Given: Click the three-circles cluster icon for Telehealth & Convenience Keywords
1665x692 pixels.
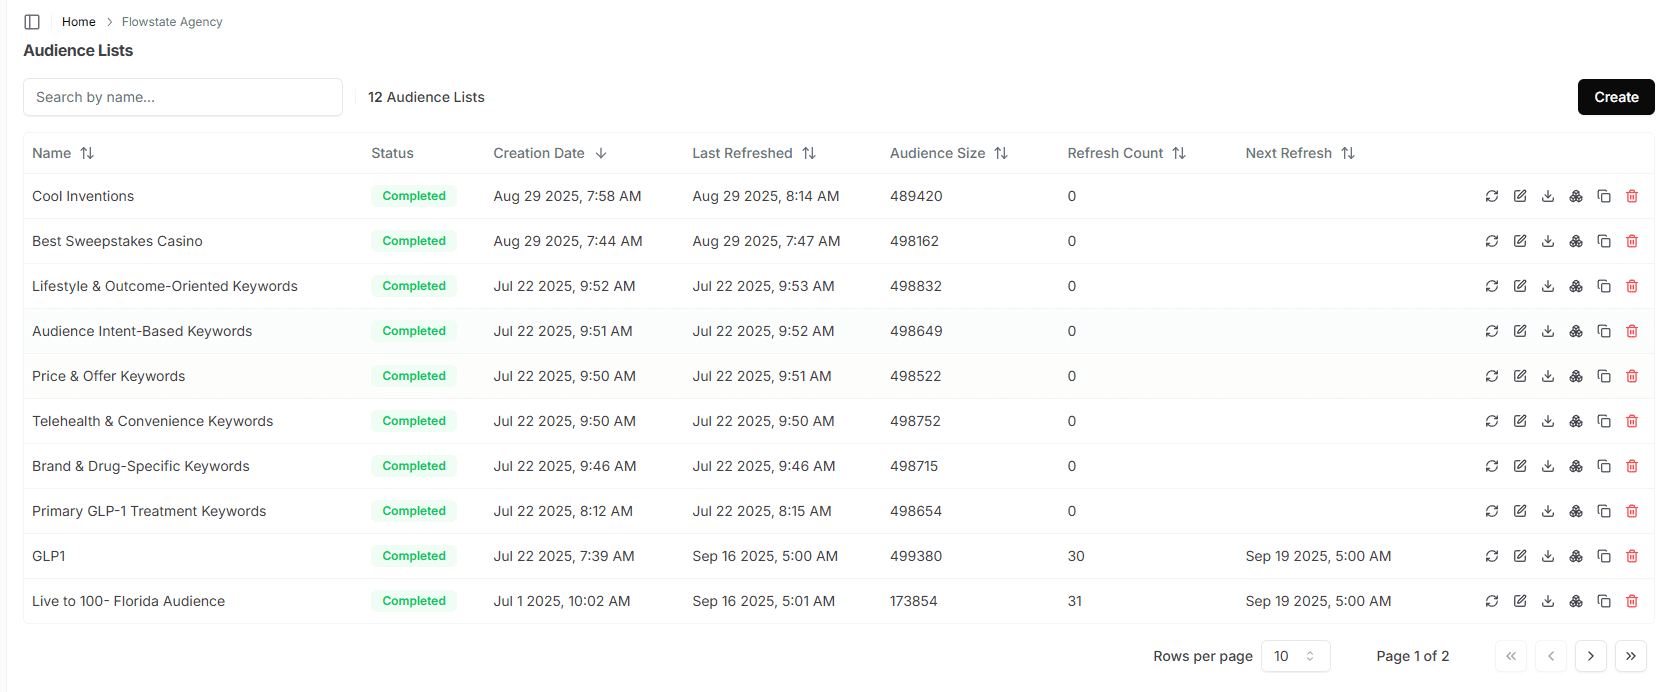Looking at the screenshot, I should pyautogui.click(x=1576, y=421).
